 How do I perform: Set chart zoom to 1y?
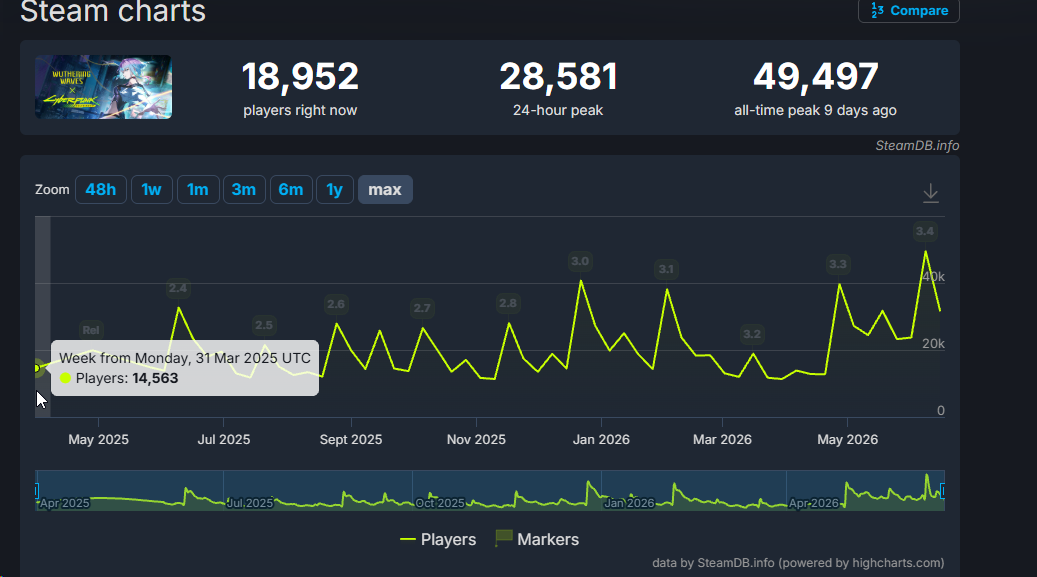click(335, 190)
